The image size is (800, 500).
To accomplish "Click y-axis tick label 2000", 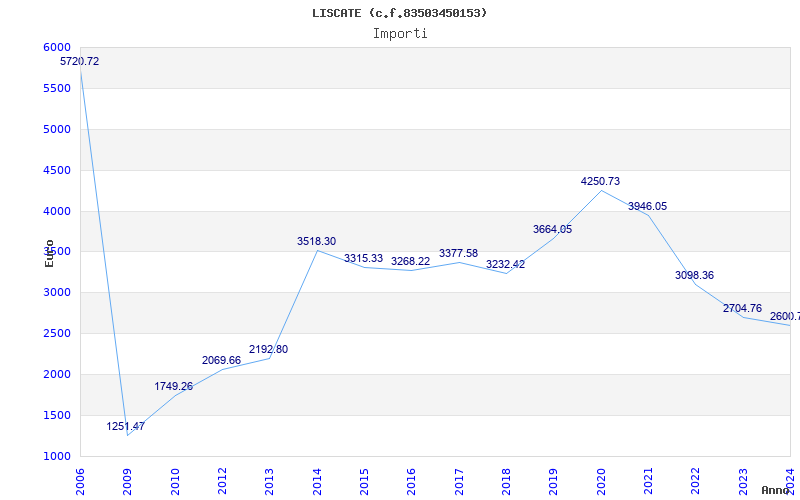I will coord(57,374).
